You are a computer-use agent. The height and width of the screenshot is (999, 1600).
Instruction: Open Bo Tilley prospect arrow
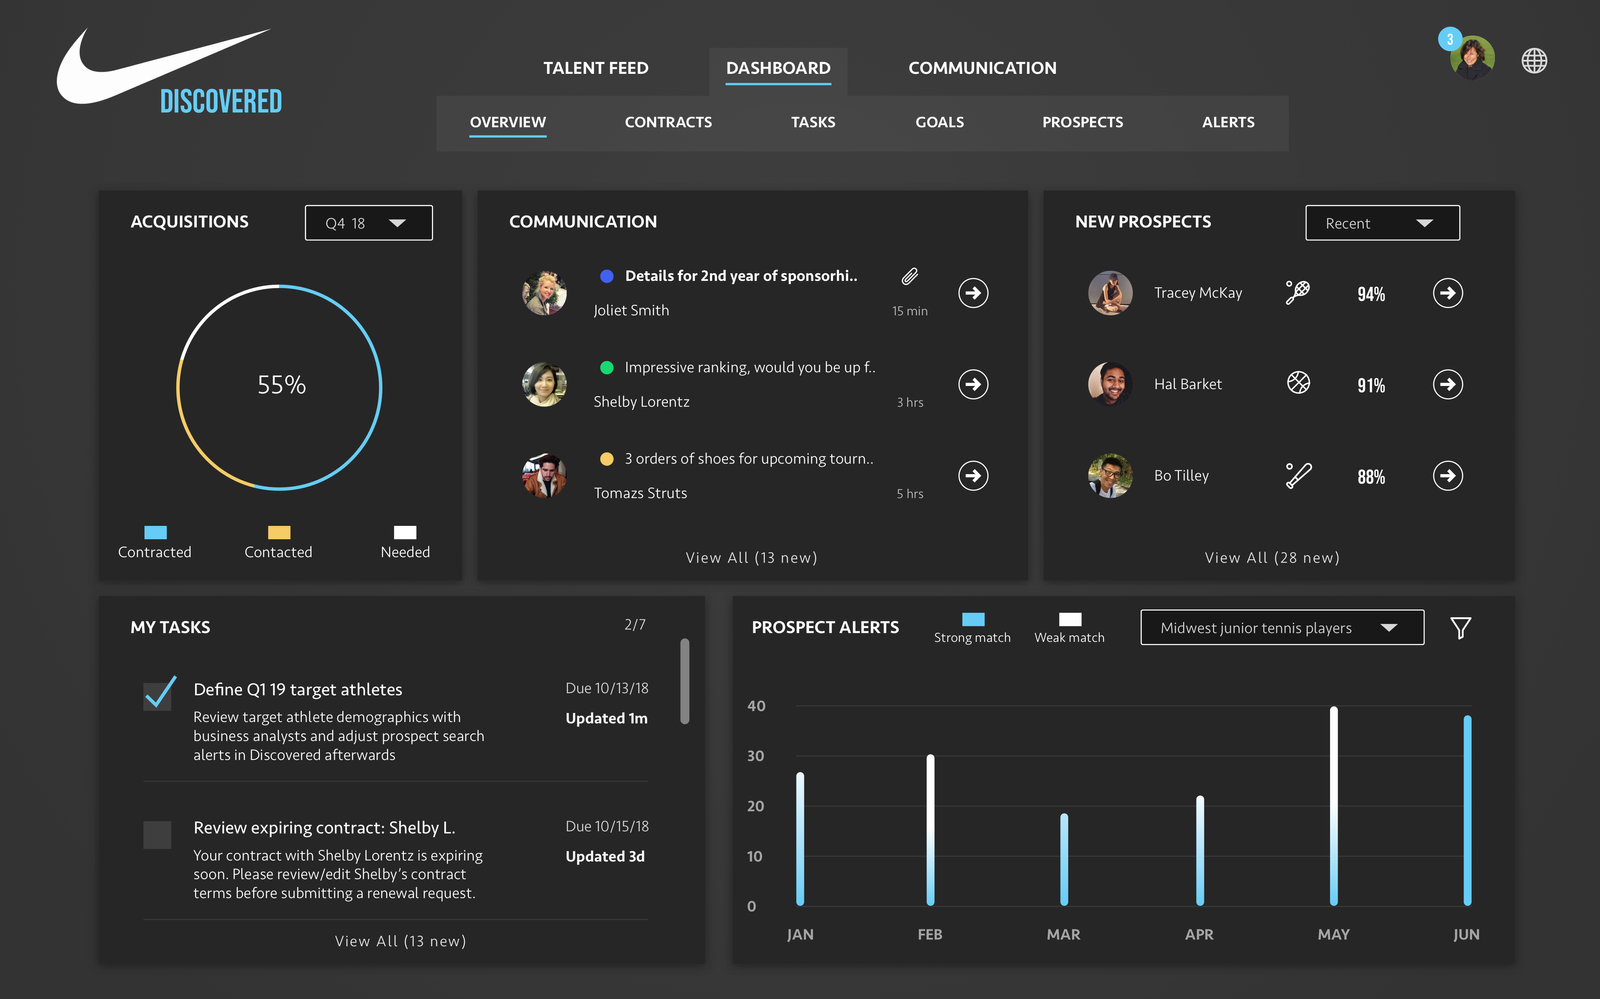pos(1447,476)
